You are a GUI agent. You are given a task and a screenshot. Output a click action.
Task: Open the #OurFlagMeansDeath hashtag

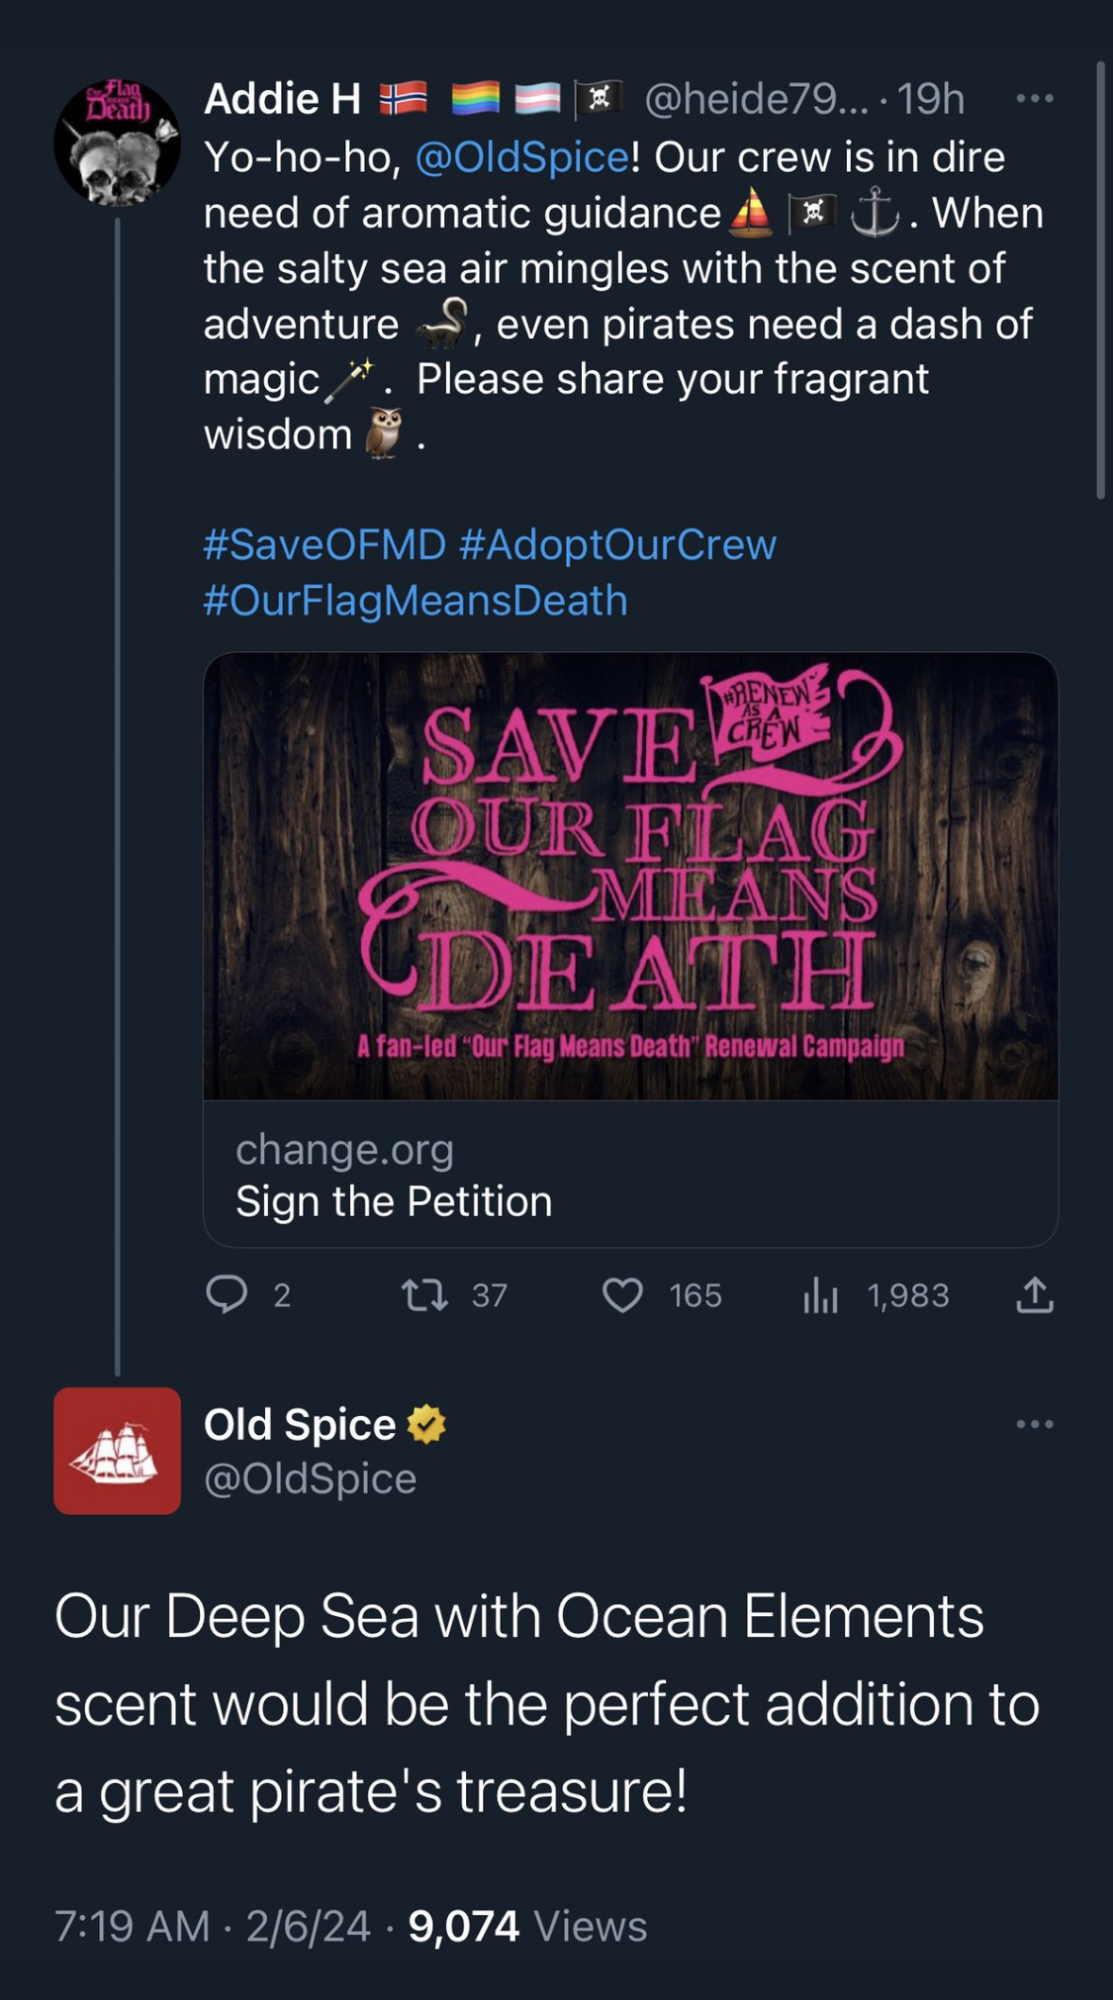point(415,601)
